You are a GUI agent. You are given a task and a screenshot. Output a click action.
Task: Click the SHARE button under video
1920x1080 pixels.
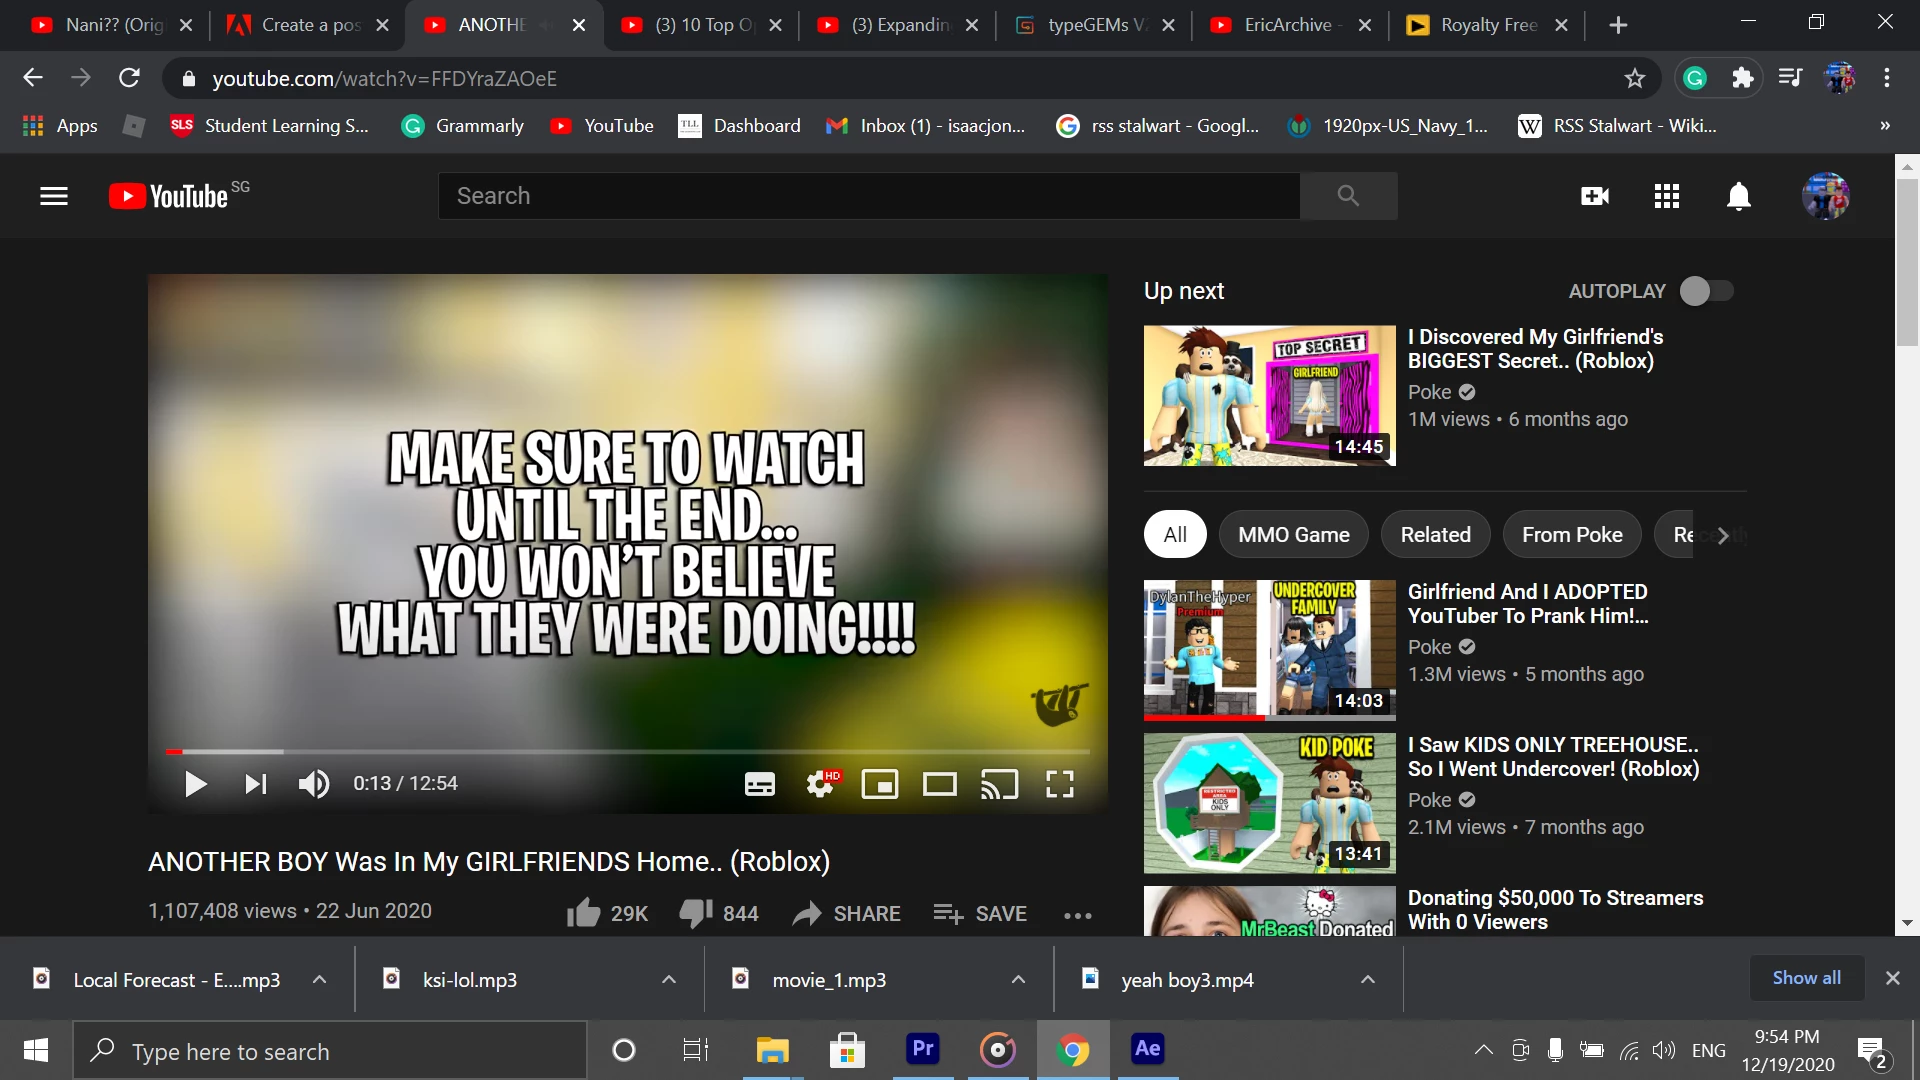(x=847, y=913)
